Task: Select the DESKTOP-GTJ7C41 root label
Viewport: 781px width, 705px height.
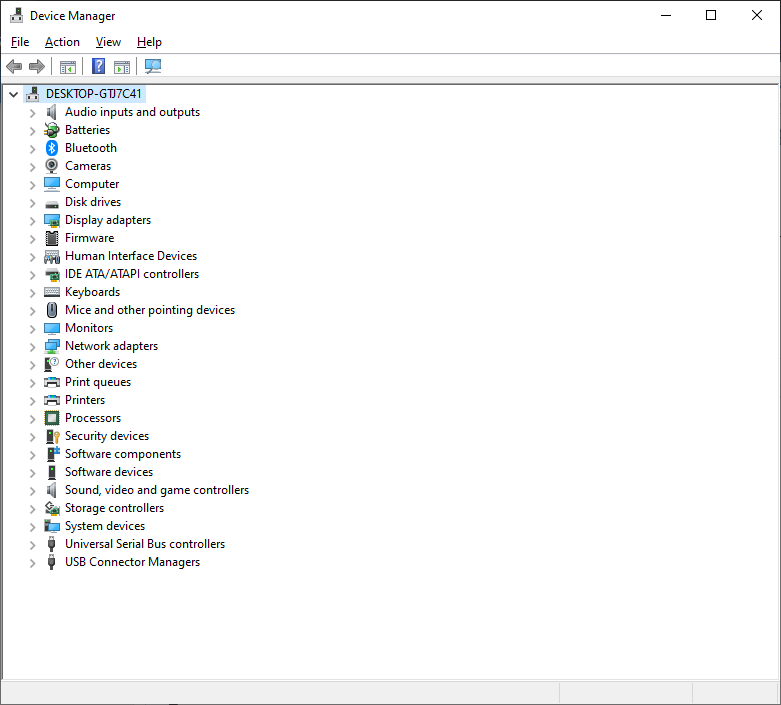Action: click(94, 94)
